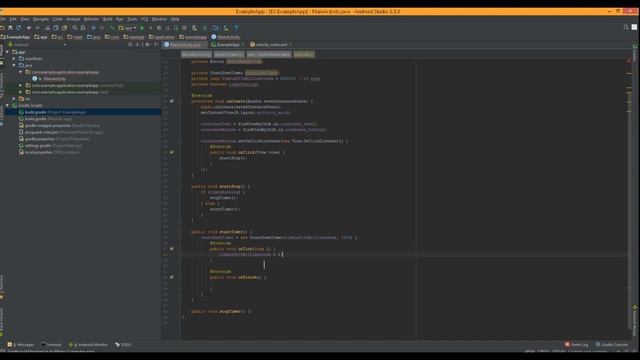Click onTick() in the editor breadcrumb bar

click(x=304, y=54)
